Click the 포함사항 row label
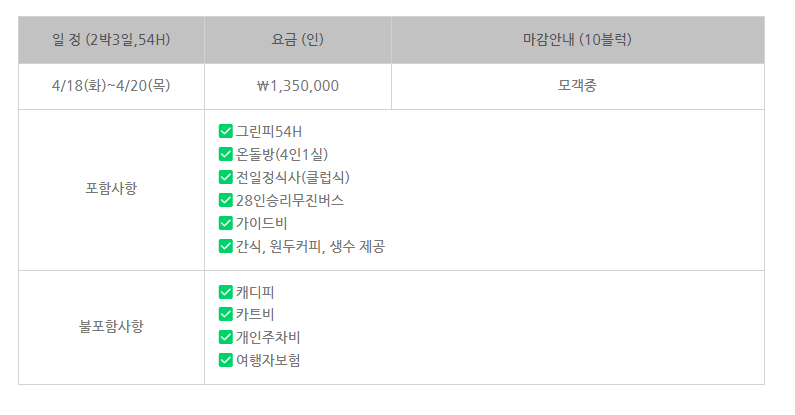 [x=112, y=188]
